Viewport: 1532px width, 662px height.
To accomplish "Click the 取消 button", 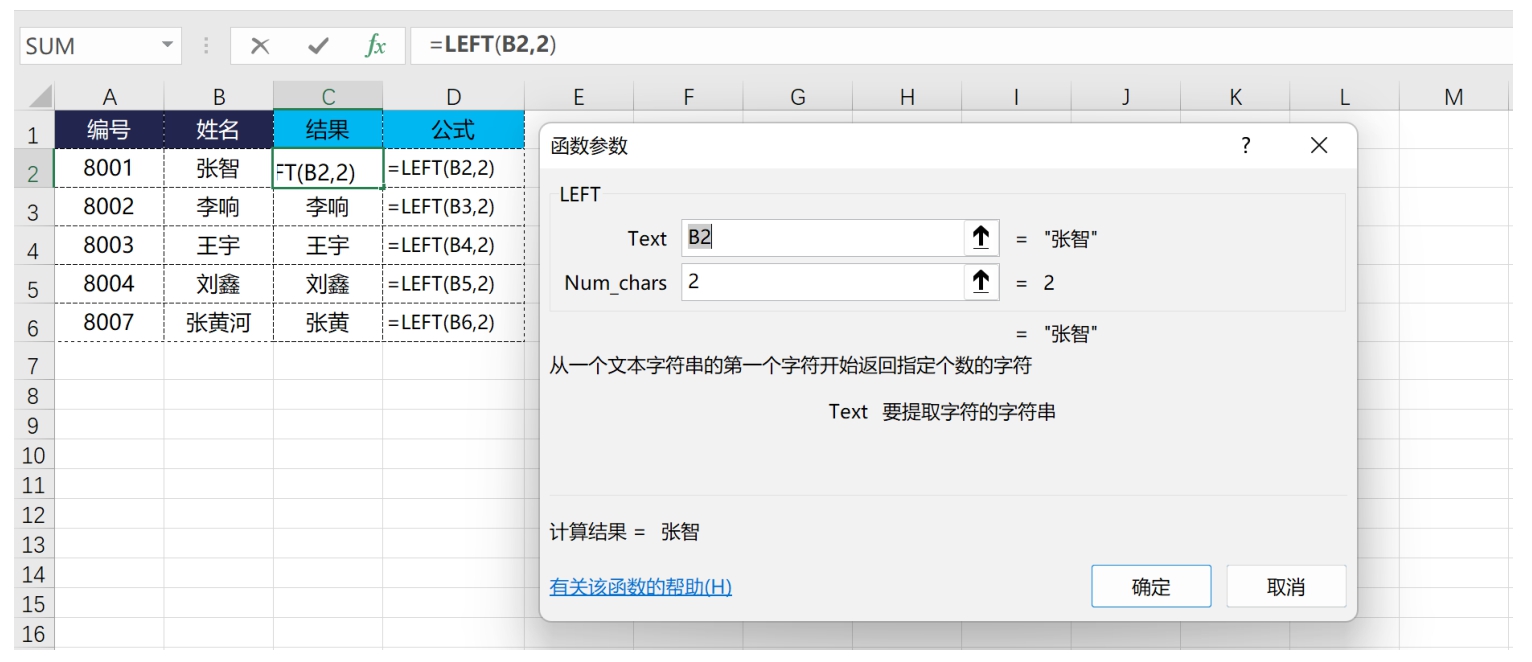I will click(1285, 587).
